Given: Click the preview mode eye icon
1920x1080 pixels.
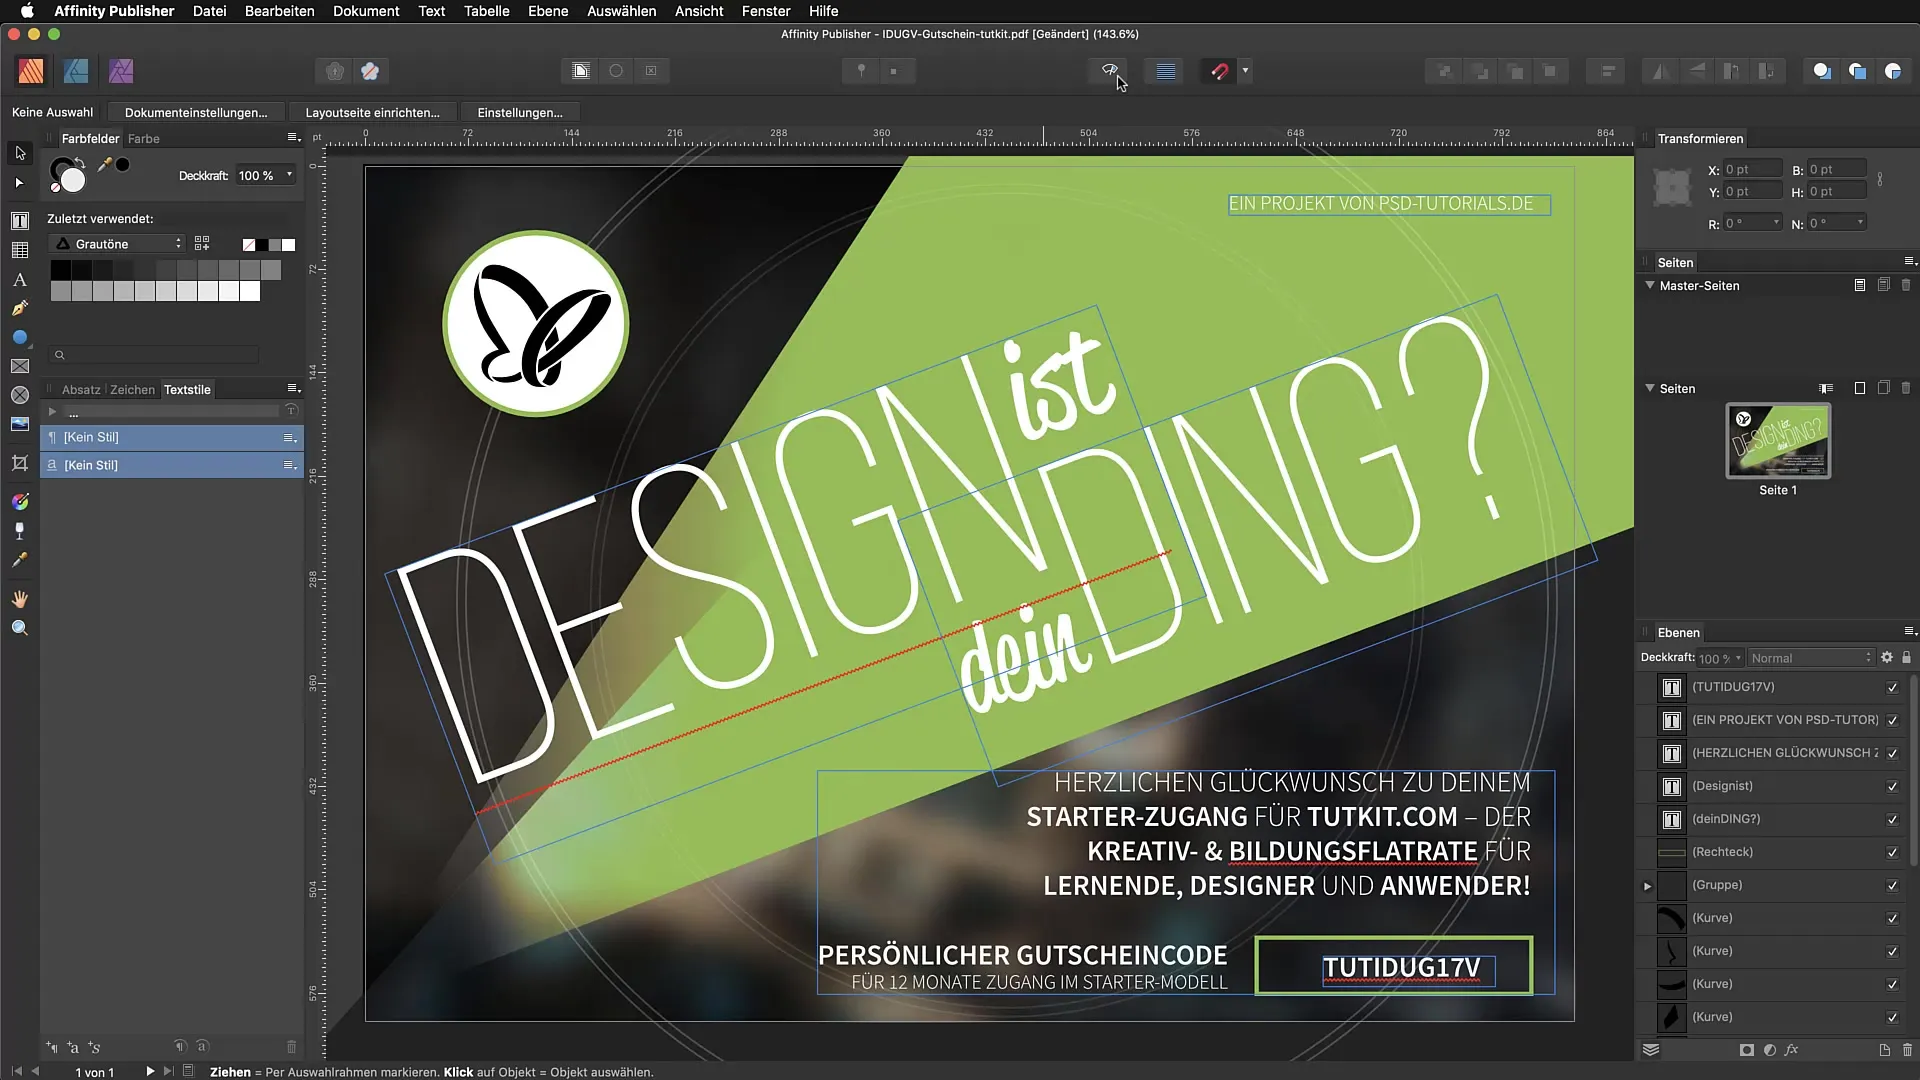Looking at the screenshot, I should click(1109, 71).
